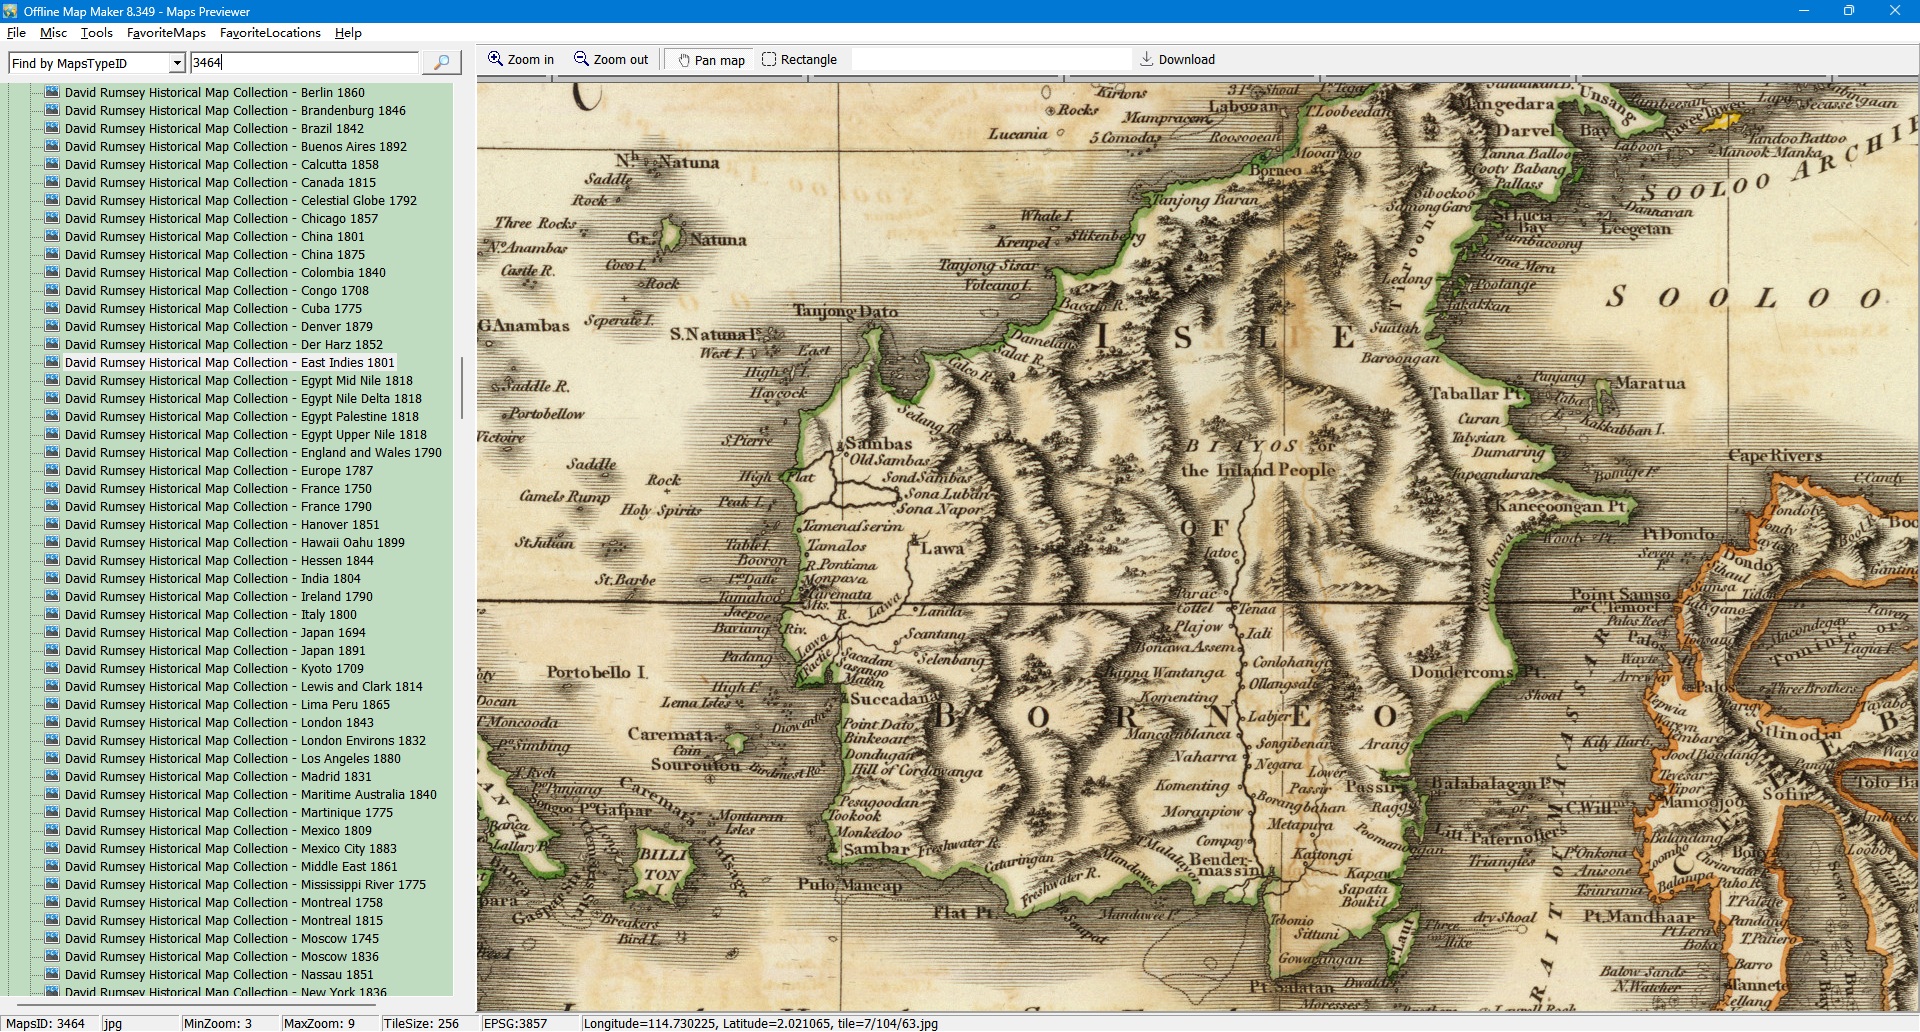Select the Rectangle selection tool
1920x1032 pixels.
pyautogui.click(x=799, y=60)
